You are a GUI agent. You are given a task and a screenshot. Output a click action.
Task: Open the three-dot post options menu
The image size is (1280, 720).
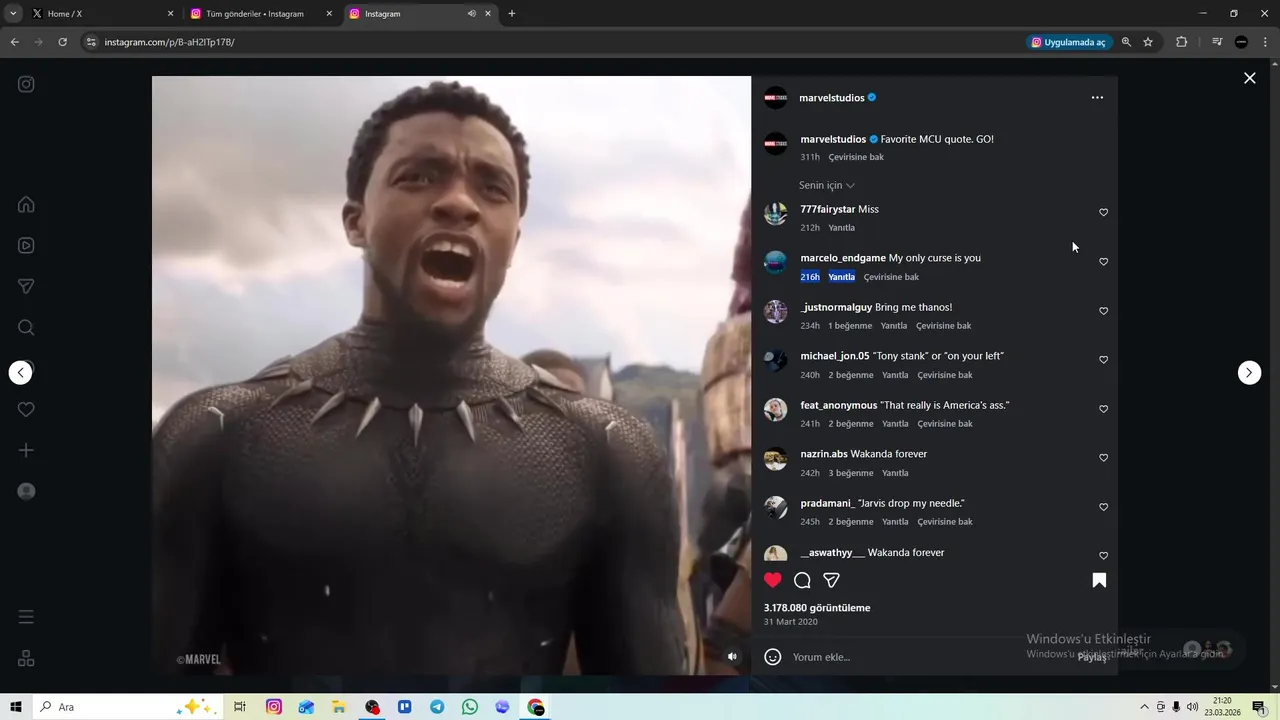click(1097, 98)
